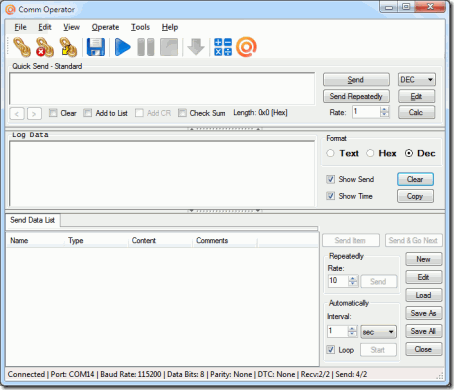This screenshot has width=454, height=390.
Task: Click the Automatically Start button
Action: tap(378, 350)
